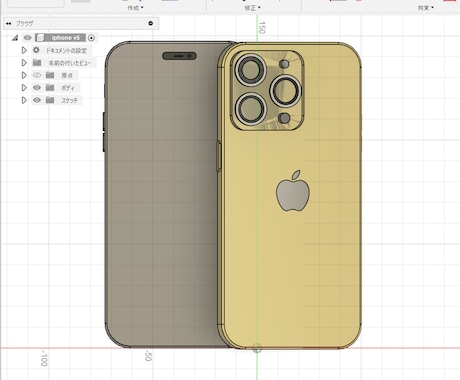Select the Apple logo on the phone back
The image size is (460, 380).
(293, 191)
